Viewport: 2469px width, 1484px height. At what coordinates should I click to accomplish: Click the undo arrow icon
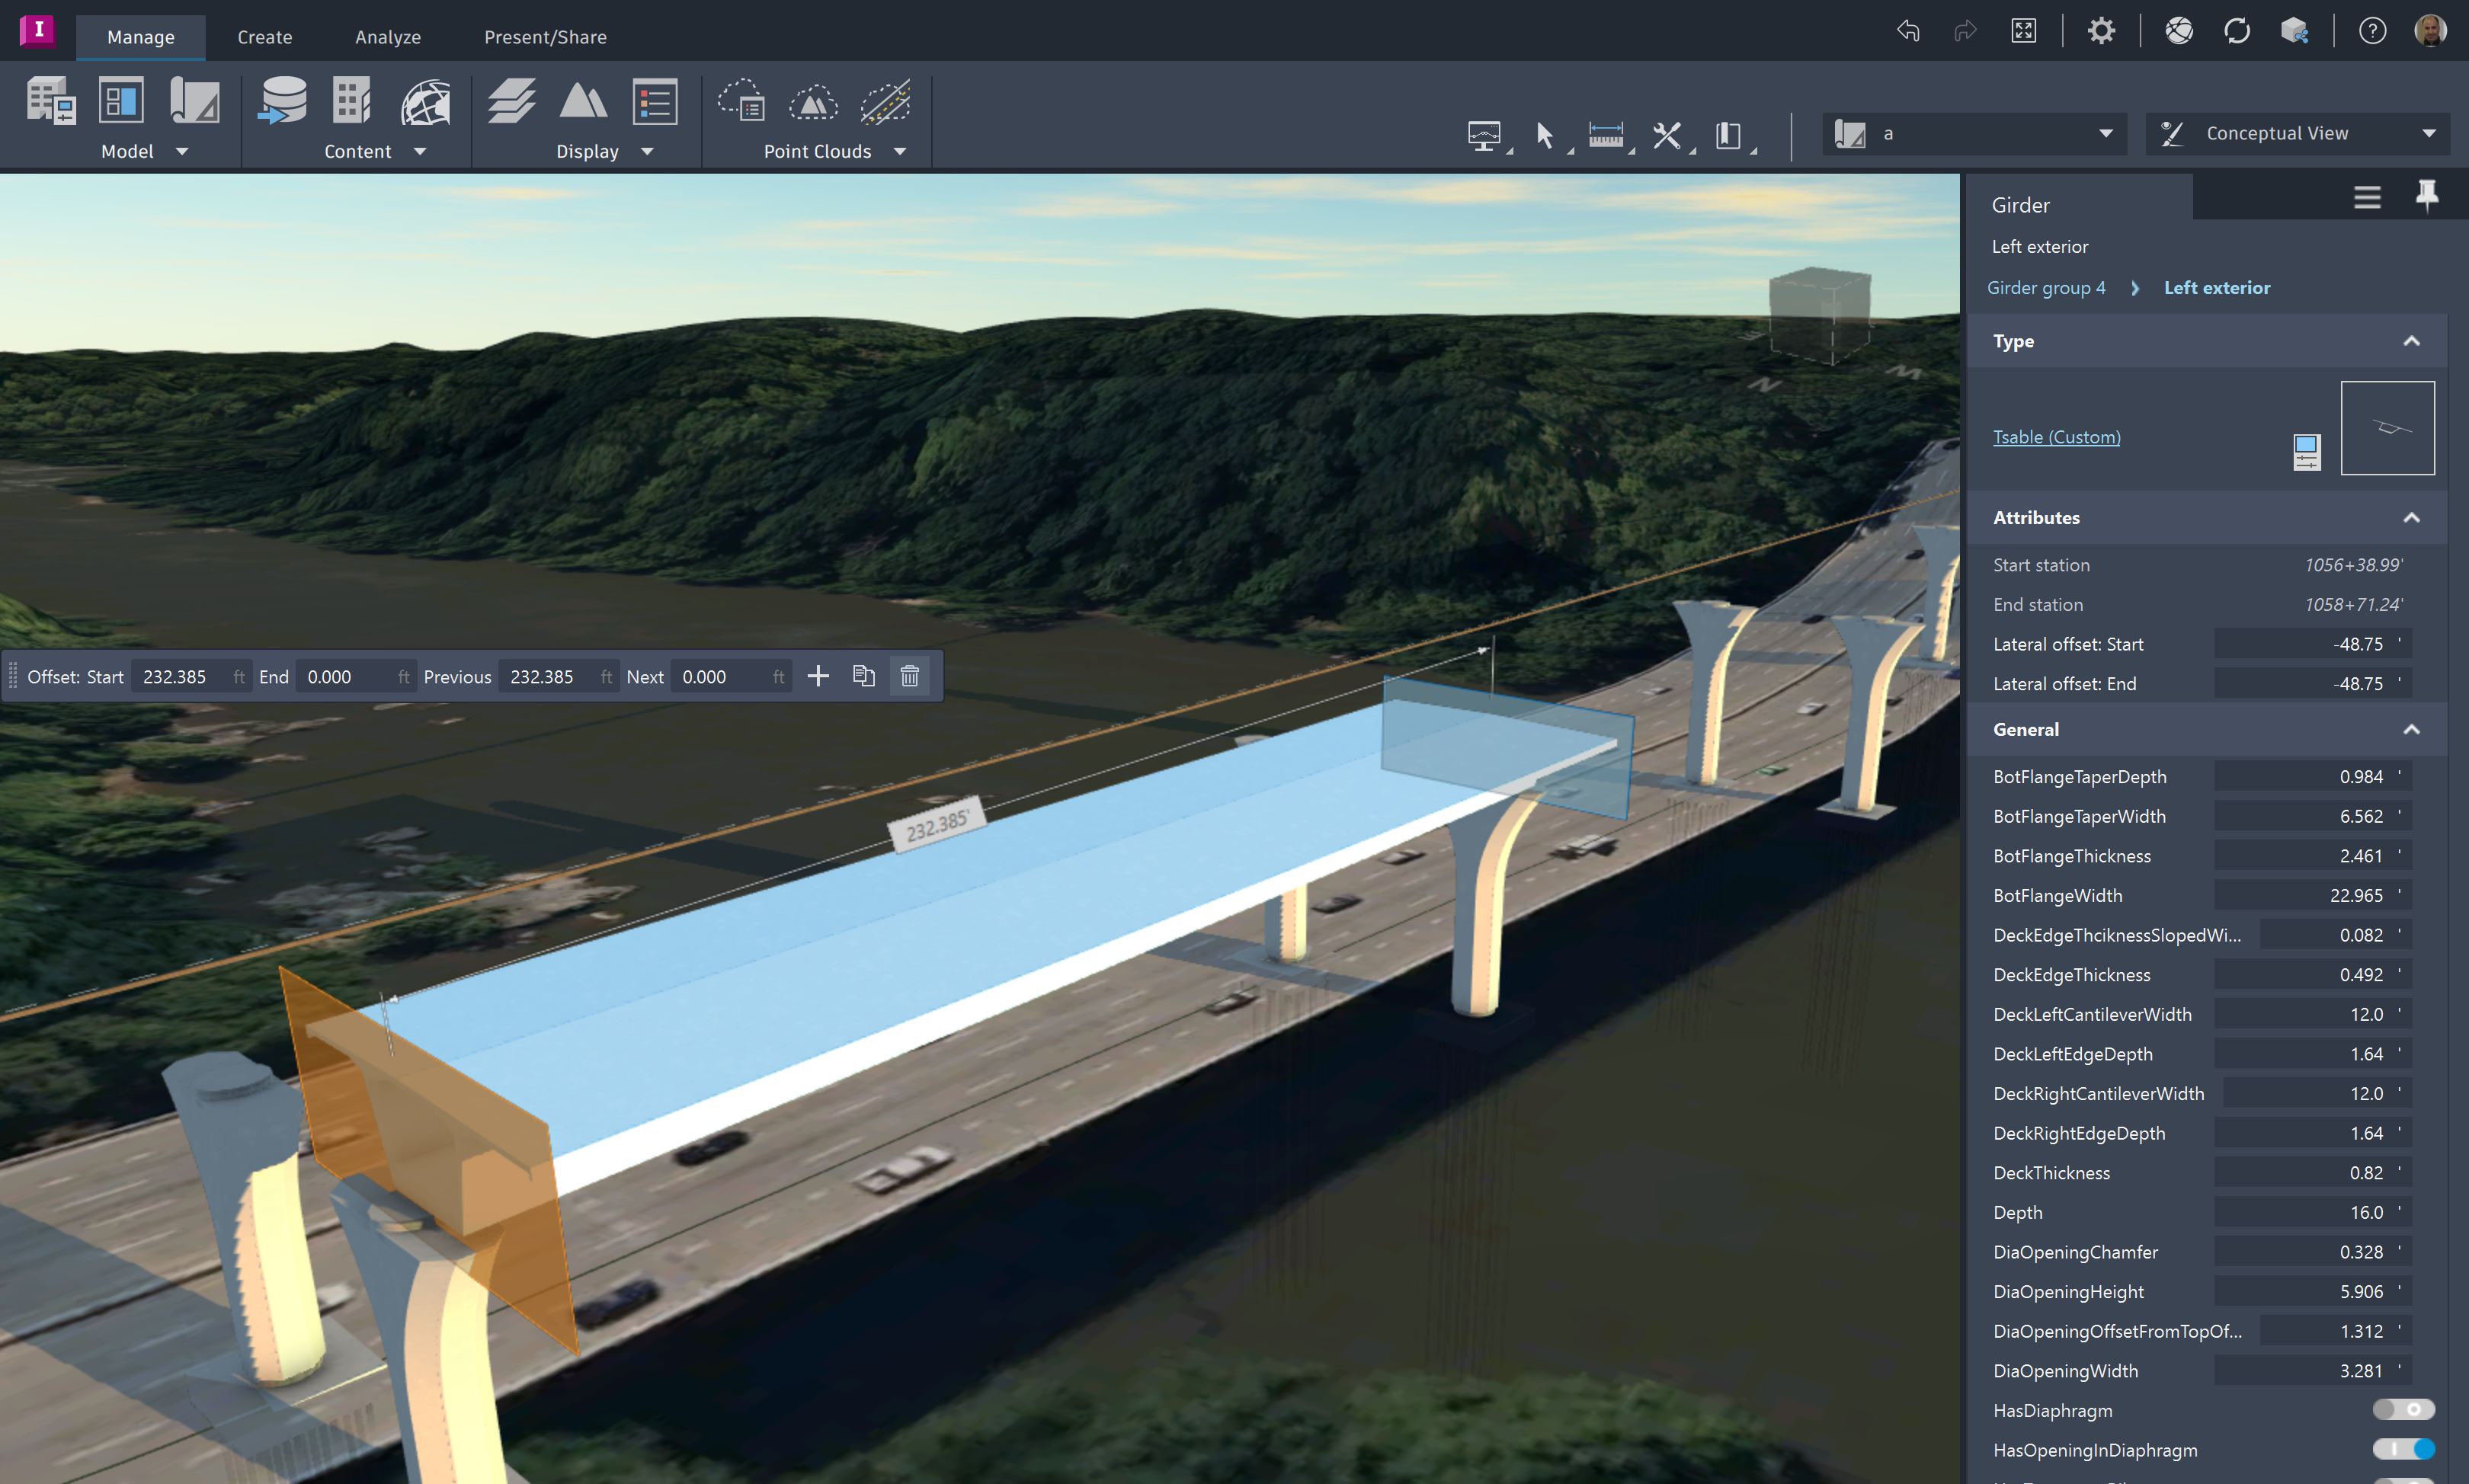(x=1908, y=30)
